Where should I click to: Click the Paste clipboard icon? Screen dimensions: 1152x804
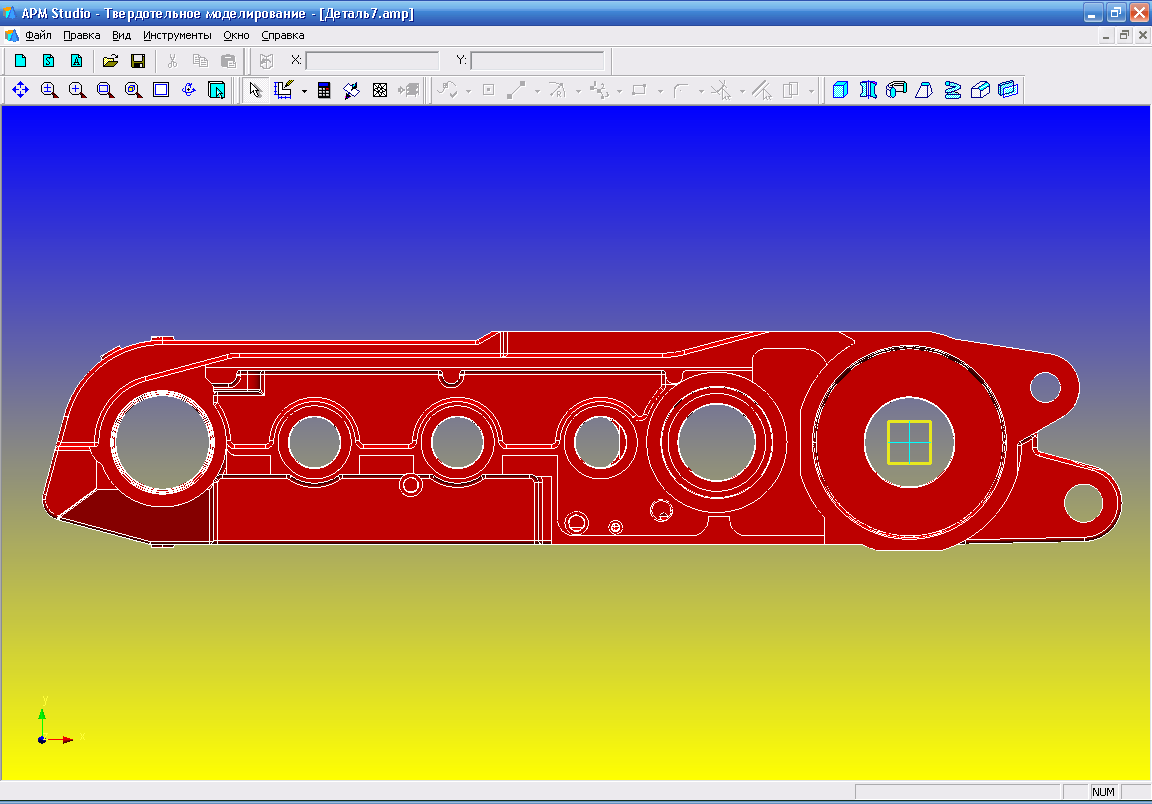[228, 61]
